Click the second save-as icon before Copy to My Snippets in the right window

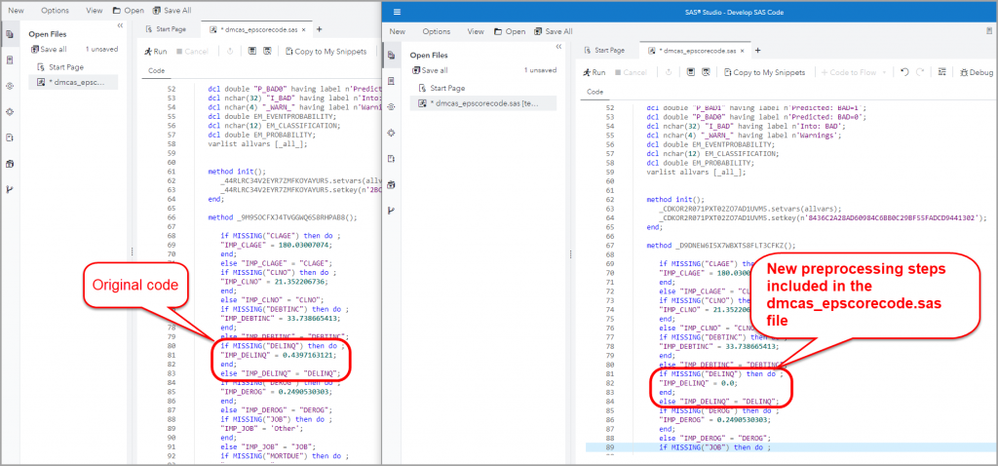tap(706, 73)
